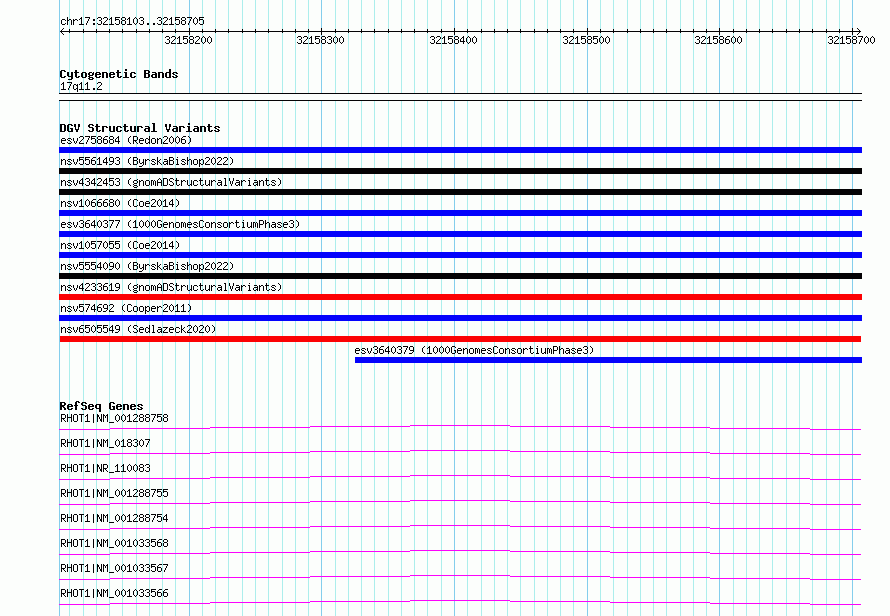Select nsv1066680 (Coe2014) label
This screenshot has width=890, height=616.
120,203
